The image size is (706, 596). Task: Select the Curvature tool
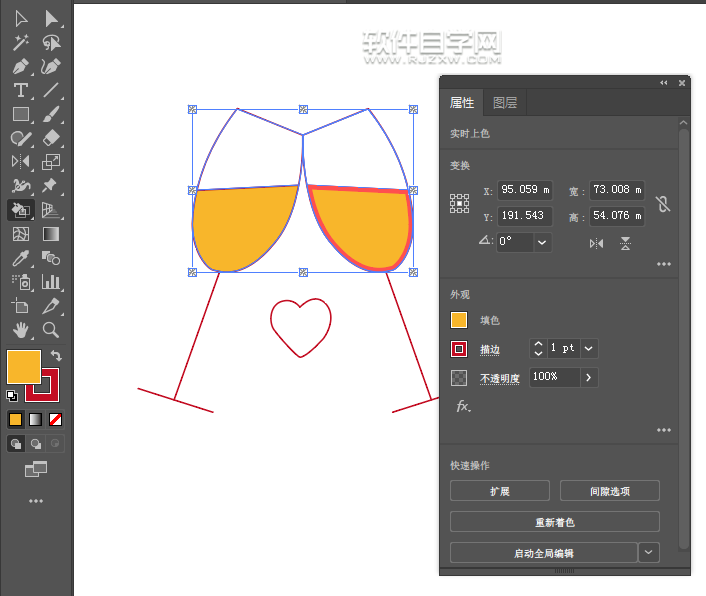pos(51,67)
